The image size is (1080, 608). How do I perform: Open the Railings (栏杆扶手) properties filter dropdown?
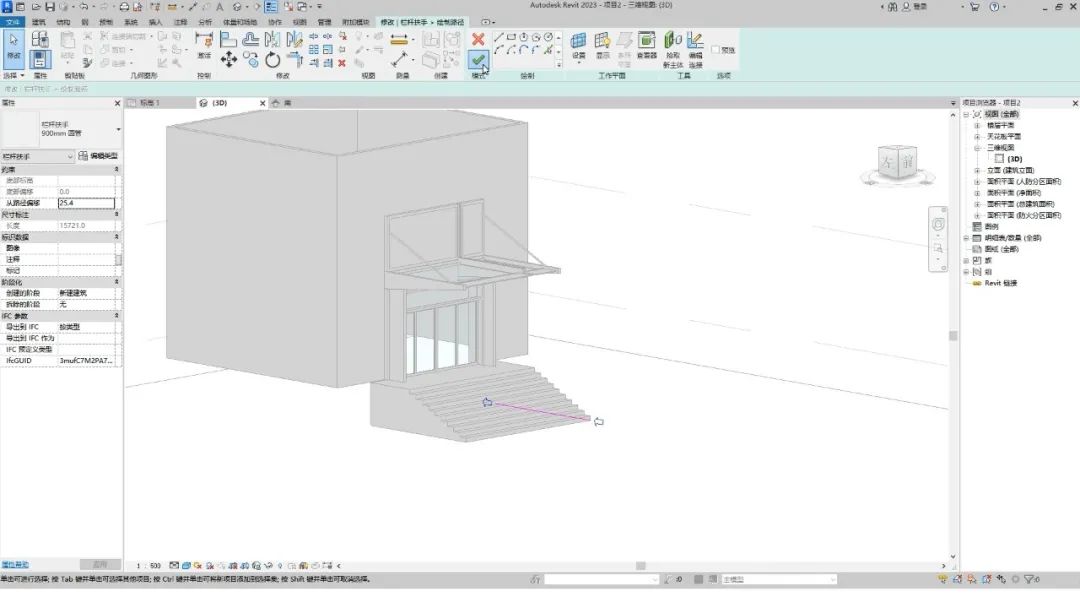pyautogui.click(x=37, y=156)
